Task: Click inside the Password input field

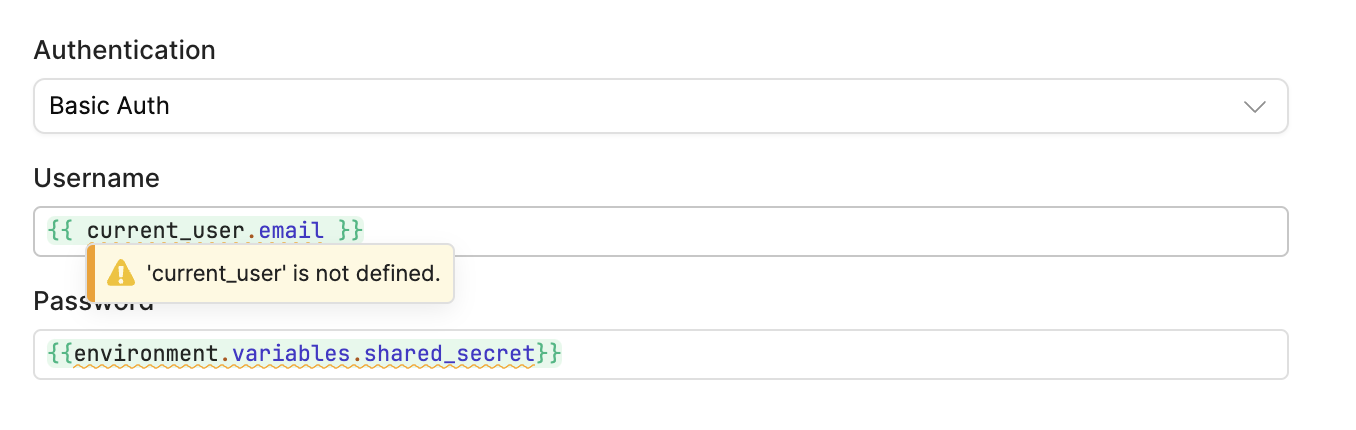Action: click(x=660, y=354)
